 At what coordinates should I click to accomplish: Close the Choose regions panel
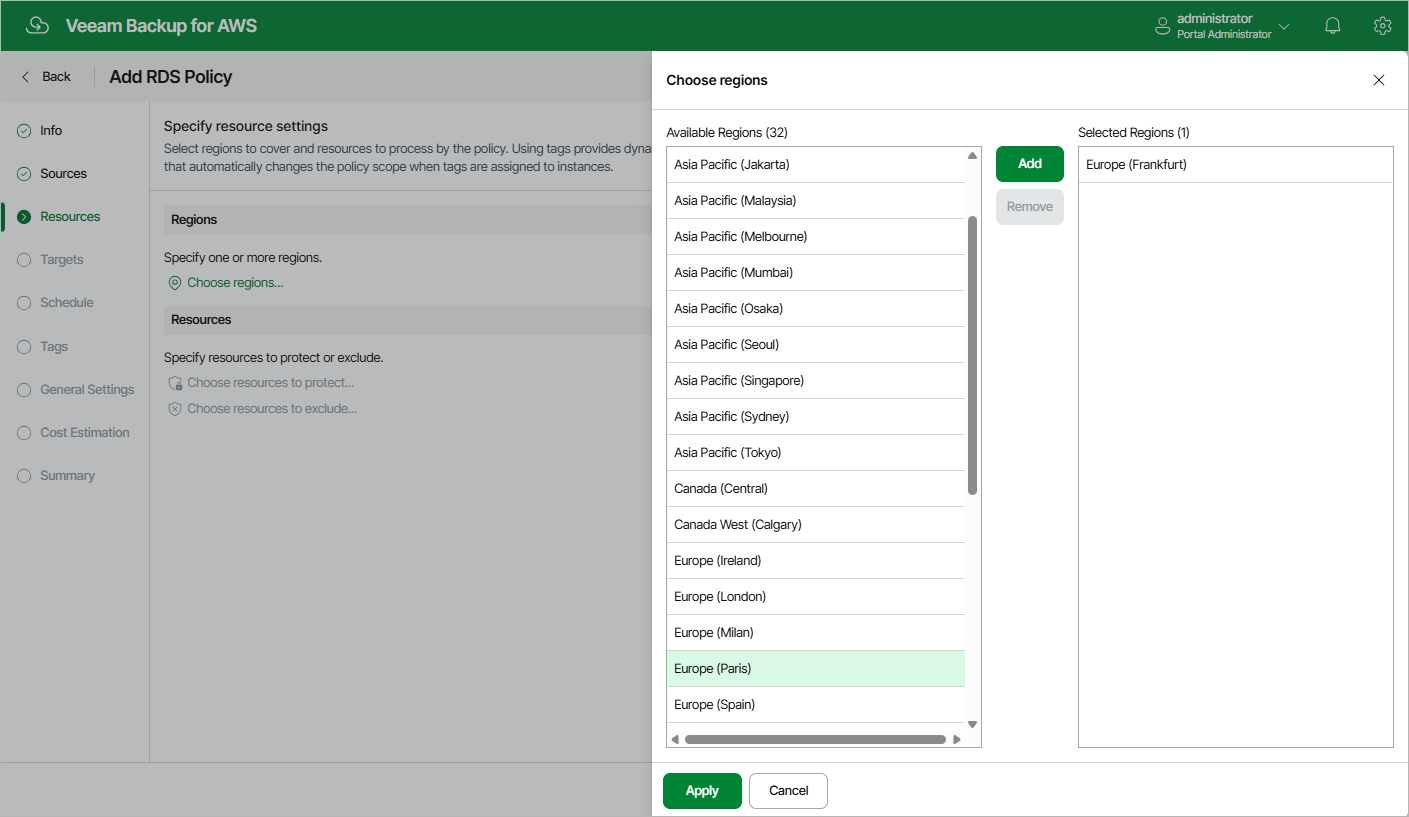tap(1379, 80)
